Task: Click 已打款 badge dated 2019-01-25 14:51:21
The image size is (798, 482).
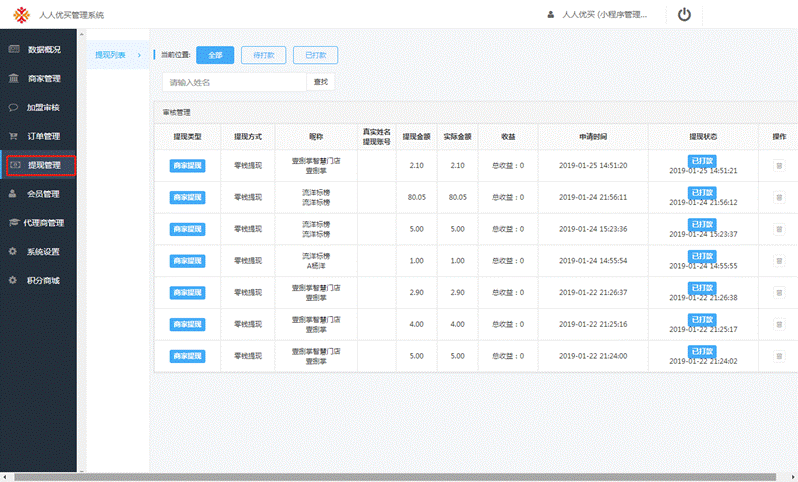Action: 702,160
